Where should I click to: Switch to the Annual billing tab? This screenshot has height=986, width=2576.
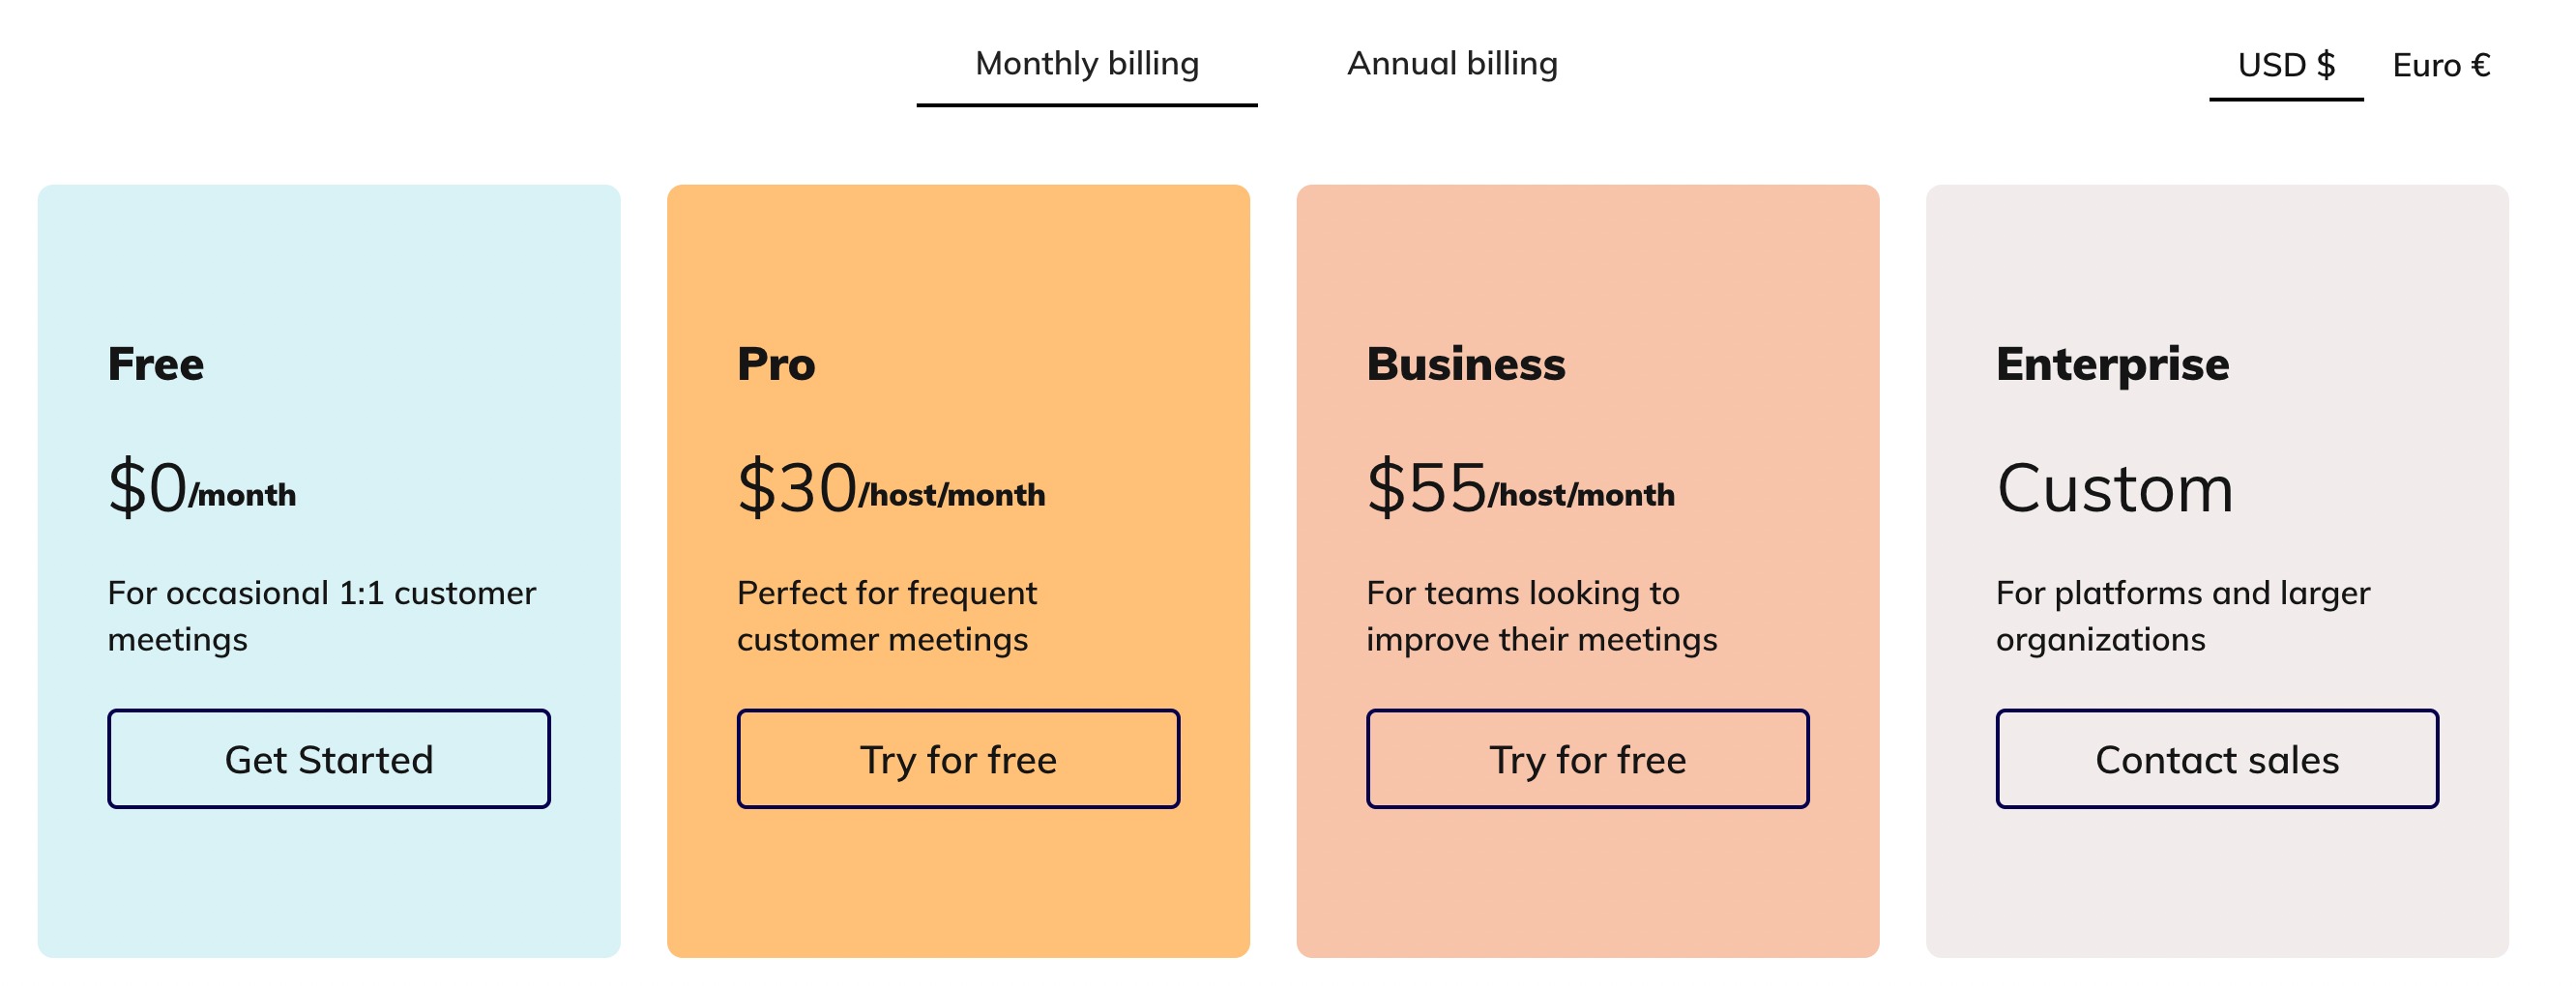(1452, 64)
